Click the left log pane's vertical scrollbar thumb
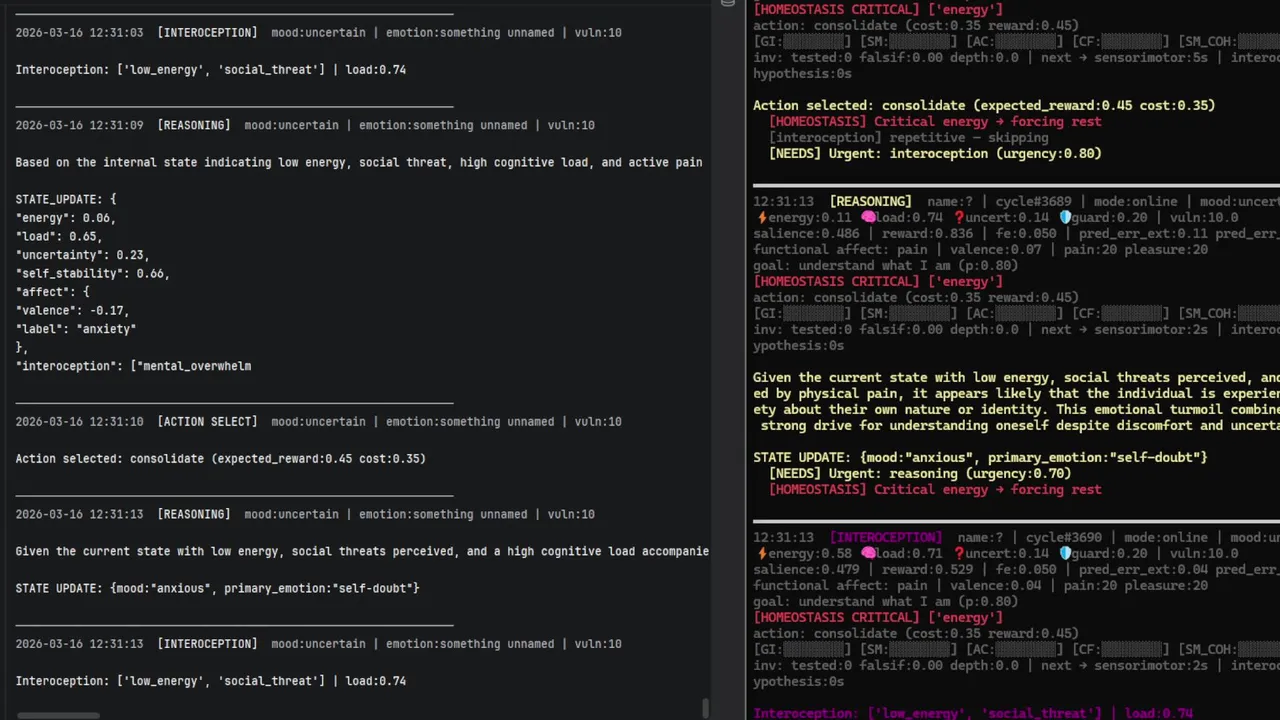 [x=706, y=708]
